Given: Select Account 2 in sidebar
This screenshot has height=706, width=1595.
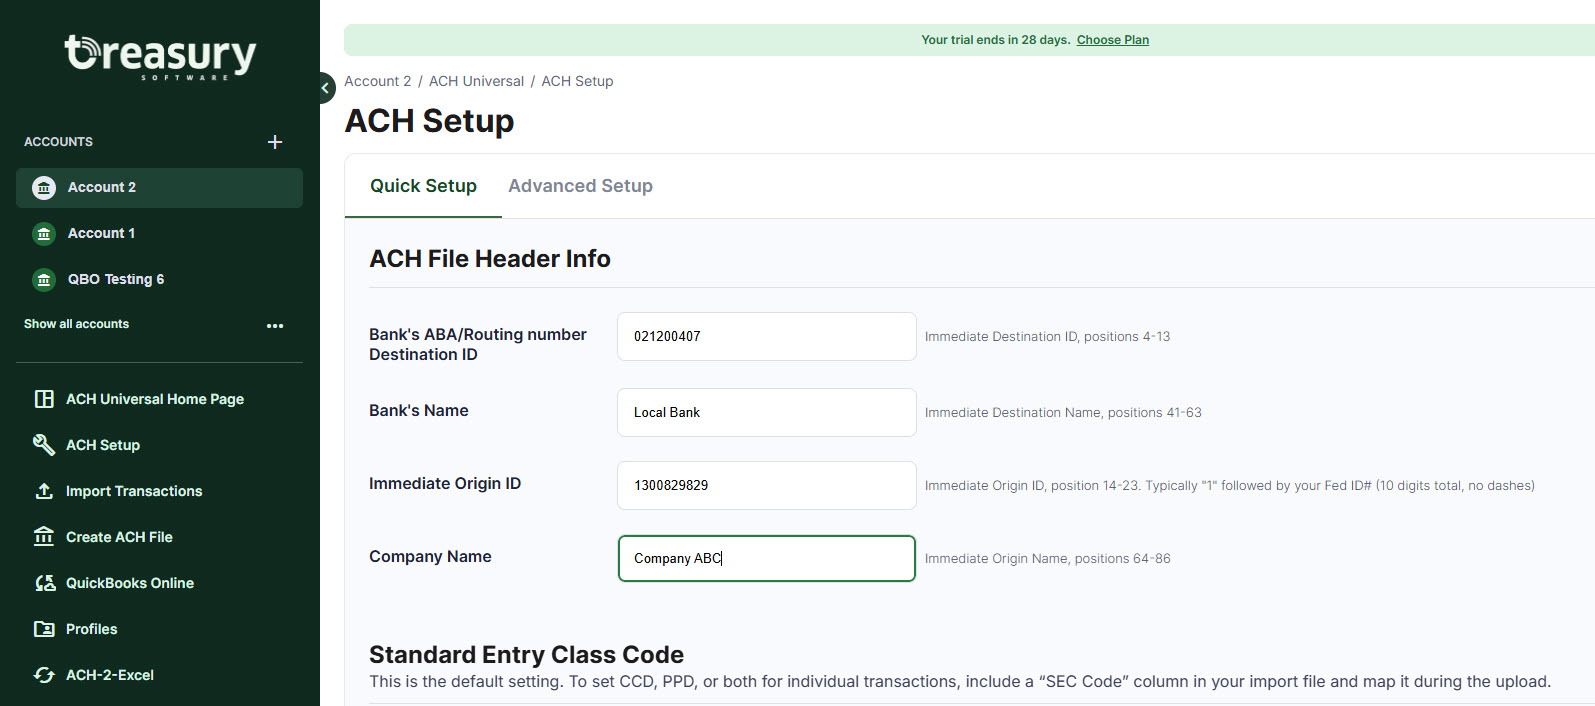Looking at the screenshot, I should 159,188.
